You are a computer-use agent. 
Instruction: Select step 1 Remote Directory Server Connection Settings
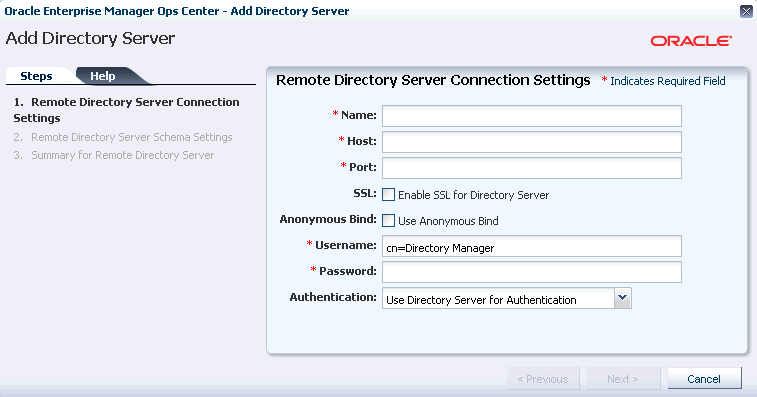pyautogui.click(x=126, y=110)
